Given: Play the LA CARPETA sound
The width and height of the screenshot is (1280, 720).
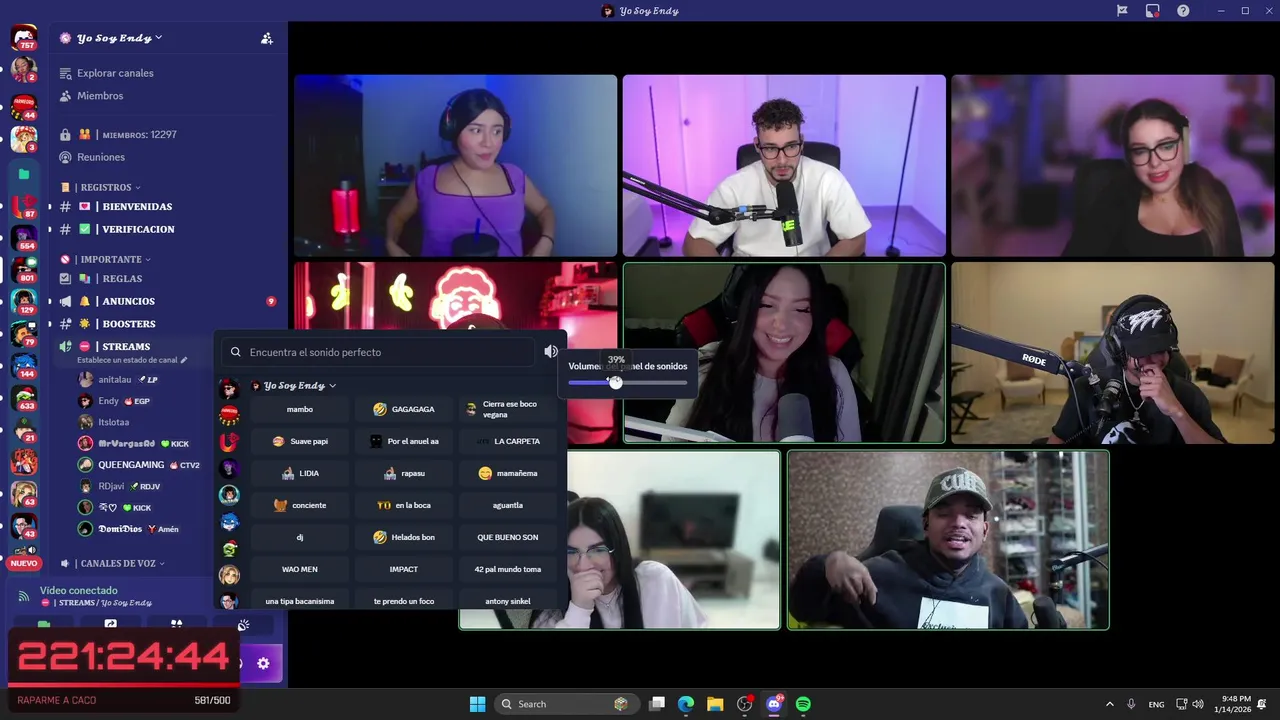Looking at the screenshot, I should 508,441.
